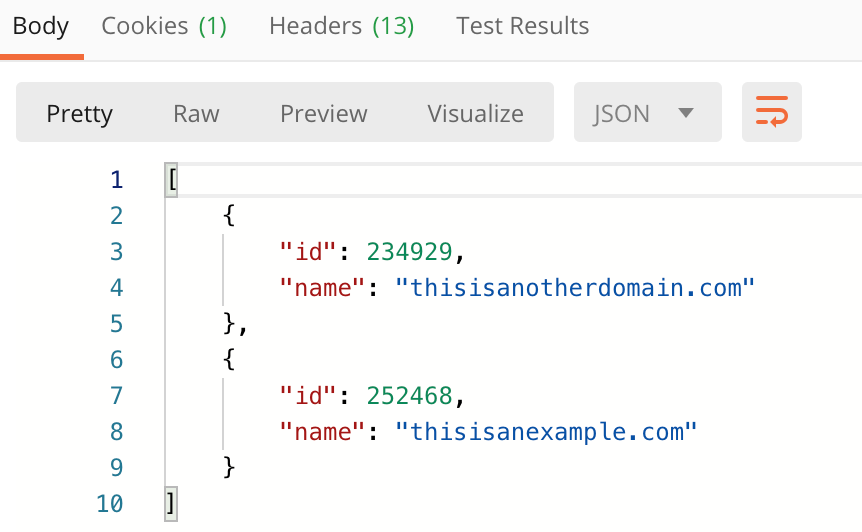862x532 pixels.
Task: Toggle the word wrap icon button
Action: 771,112
